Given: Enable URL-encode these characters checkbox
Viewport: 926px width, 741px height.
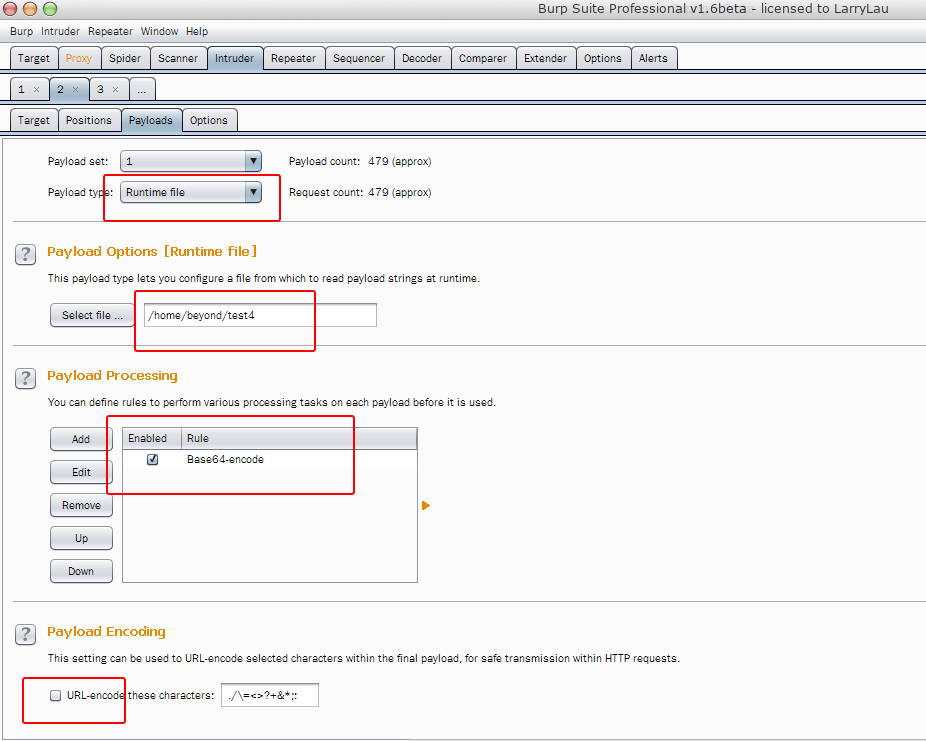Looking at the screenshot, I should (x=56, y=696).
